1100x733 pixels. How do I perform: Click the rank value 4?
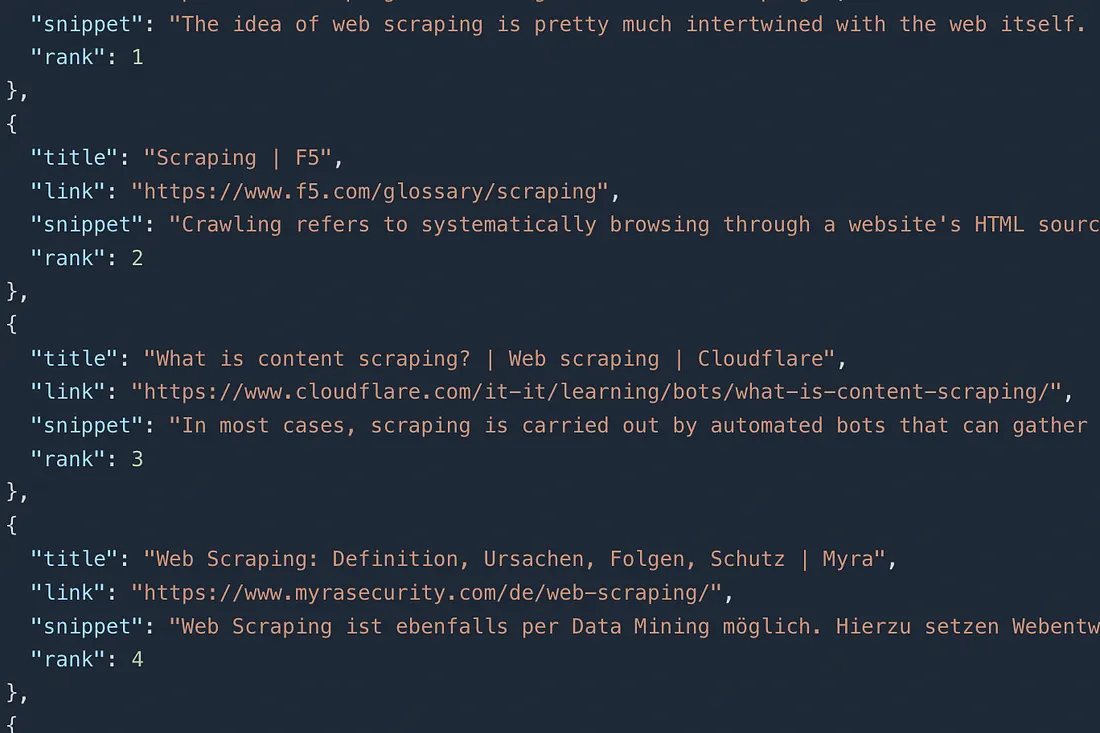(x=137, y=659)
